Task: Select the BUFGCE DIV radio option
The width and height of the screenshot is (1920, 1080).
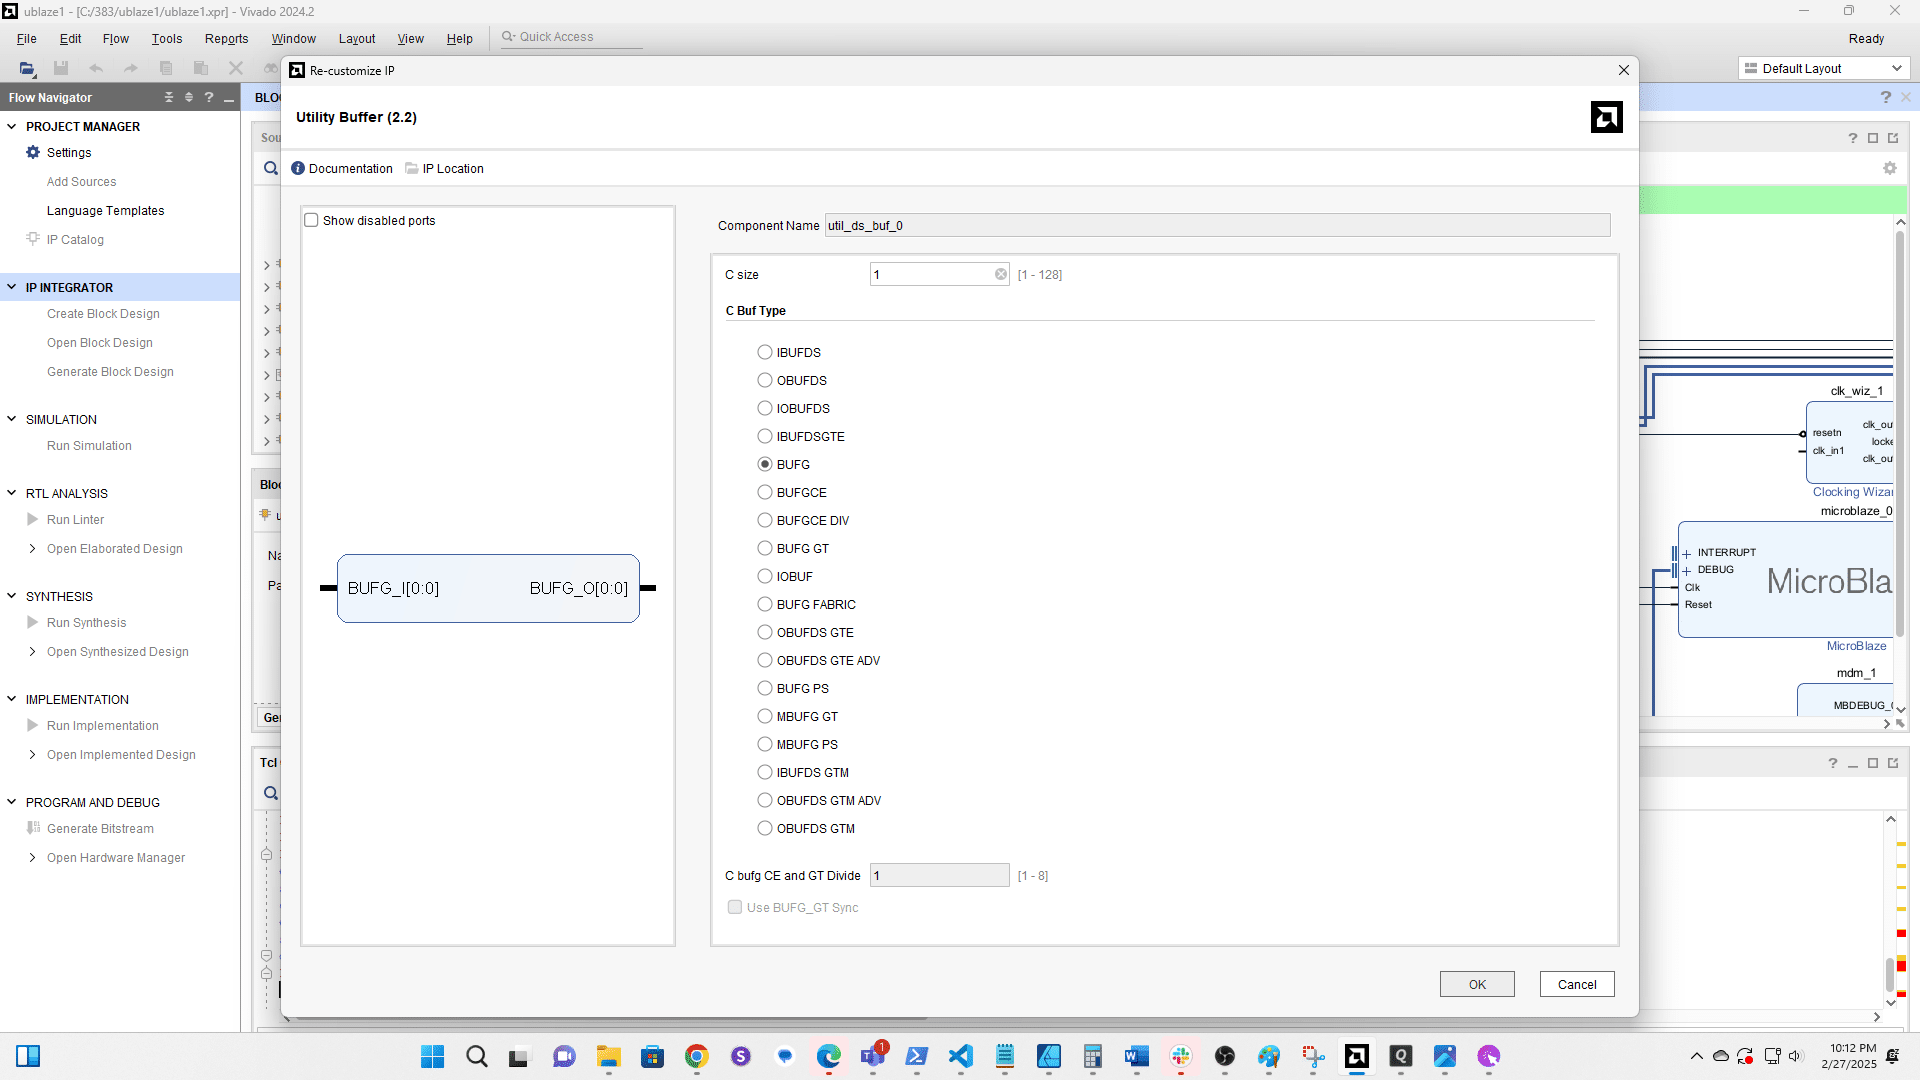Action: tap(765, 520)
